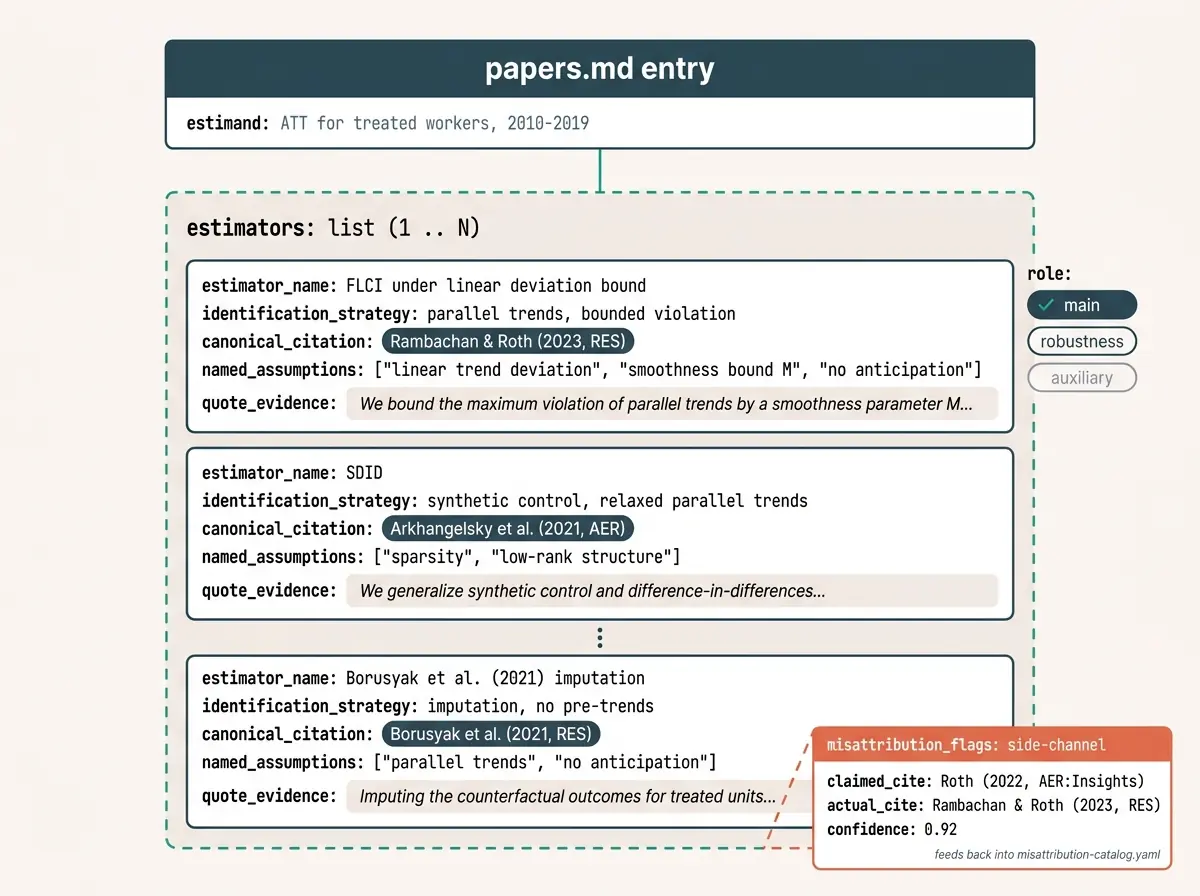Select estimator_name SDID line
Screen dimensions: 1200x896
pyautogui.click(x=292, y=473)
